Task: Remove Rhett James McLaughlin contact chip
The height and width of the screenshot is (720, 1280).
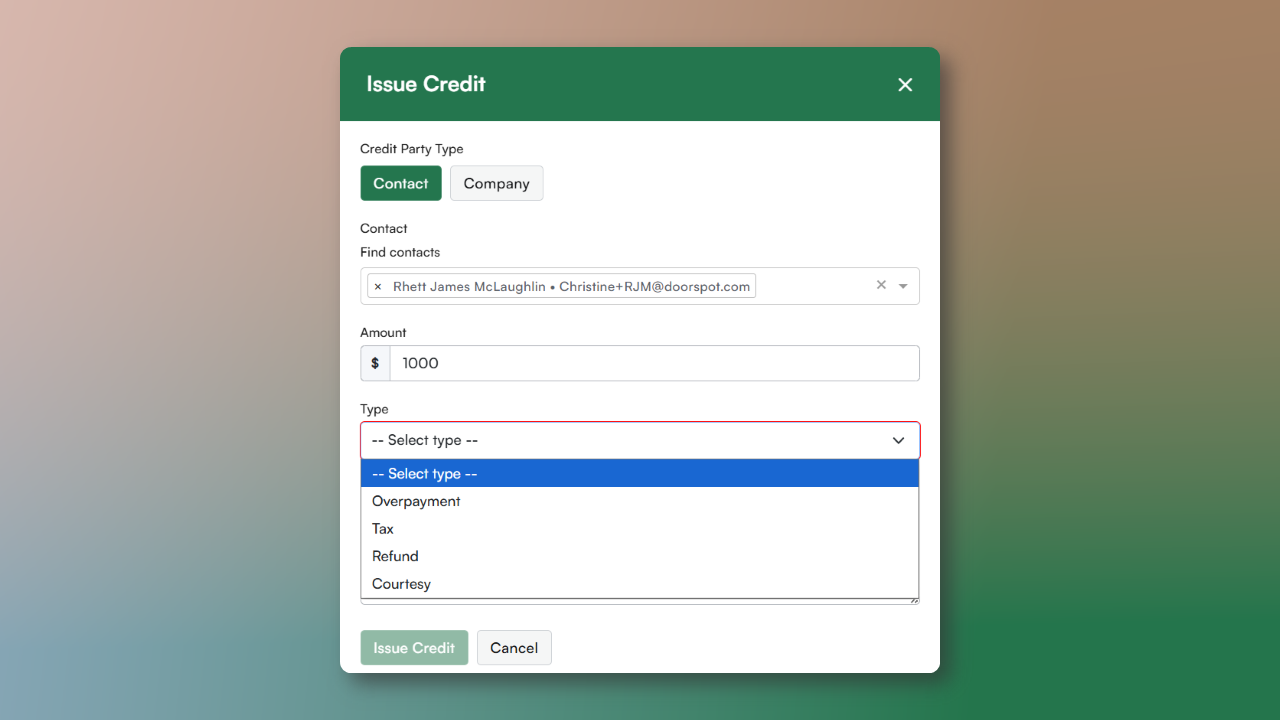Action: click(x=378, y=287)
